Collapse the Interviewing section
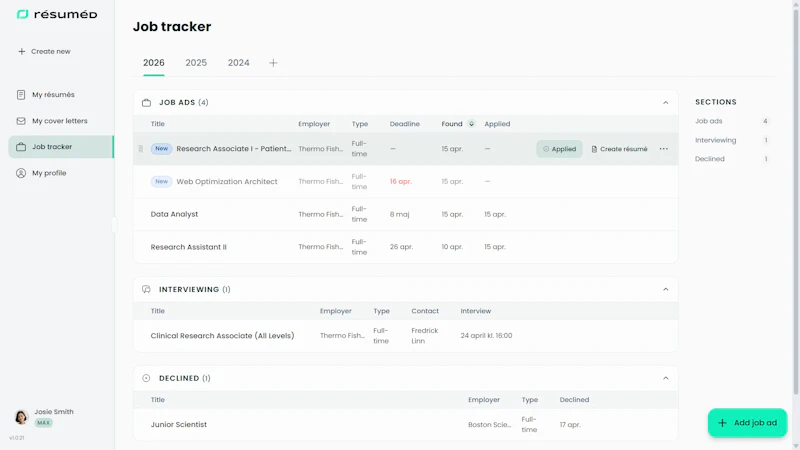 click(665, 289)
